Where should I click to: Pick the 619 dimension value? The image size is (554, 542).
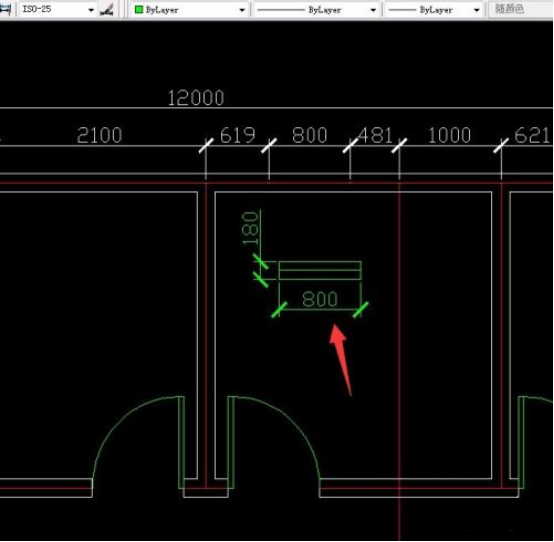[237, 135]
